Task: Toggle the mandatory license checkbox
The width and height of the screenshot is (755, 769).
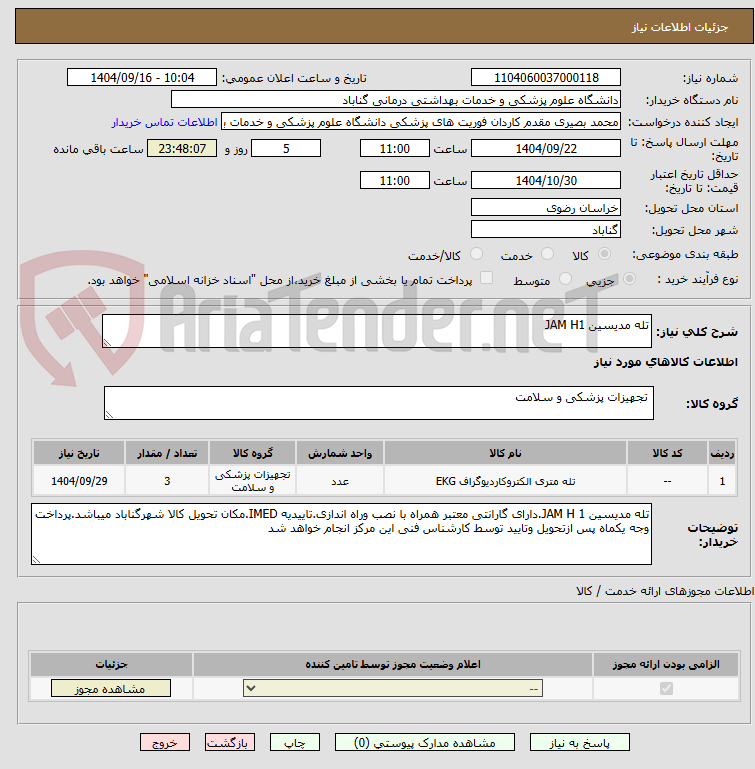Action: click(x=666, y=688)
